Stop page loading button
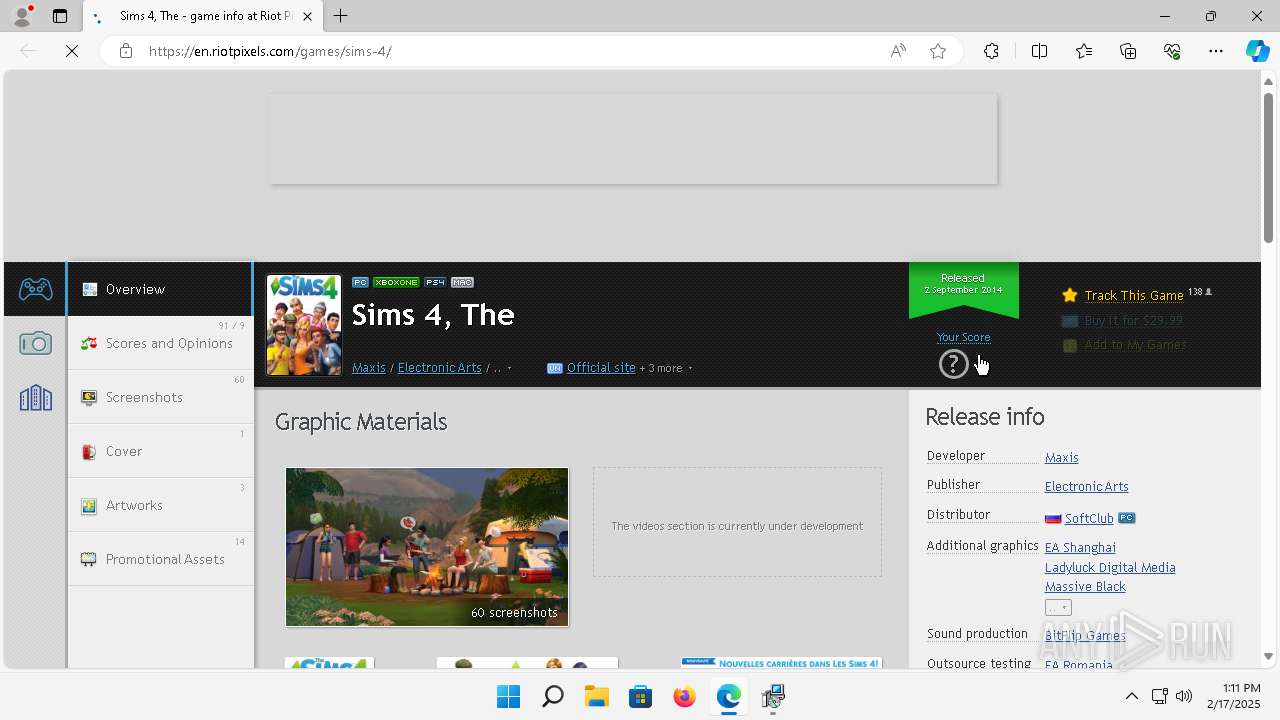The height and width of the screenshot is (720, 1280). [x=72, y=51]
